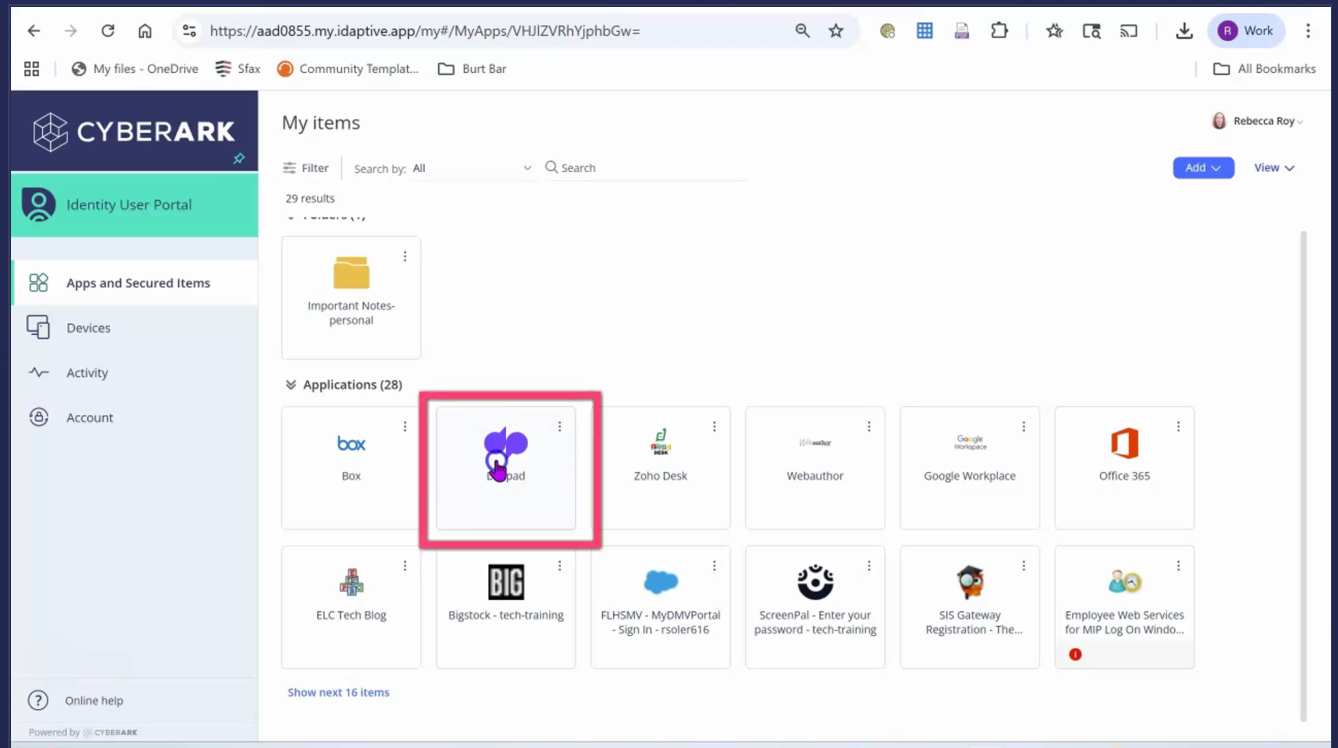Image resolution: width=1338 pixels, height=748 pixels.
Task: Launch the ScreenPal application
Action: [x=815, y=607]
